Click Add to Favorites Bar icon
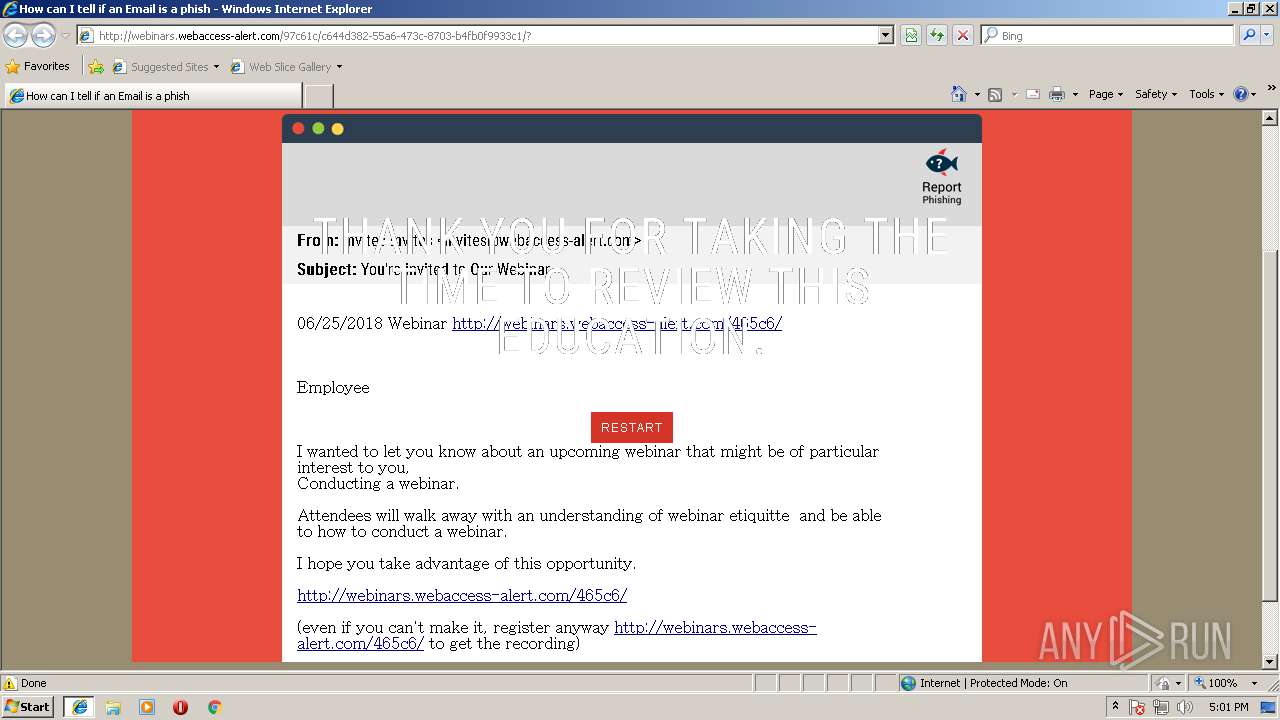1280x720 pixels. tap(96, 67)
